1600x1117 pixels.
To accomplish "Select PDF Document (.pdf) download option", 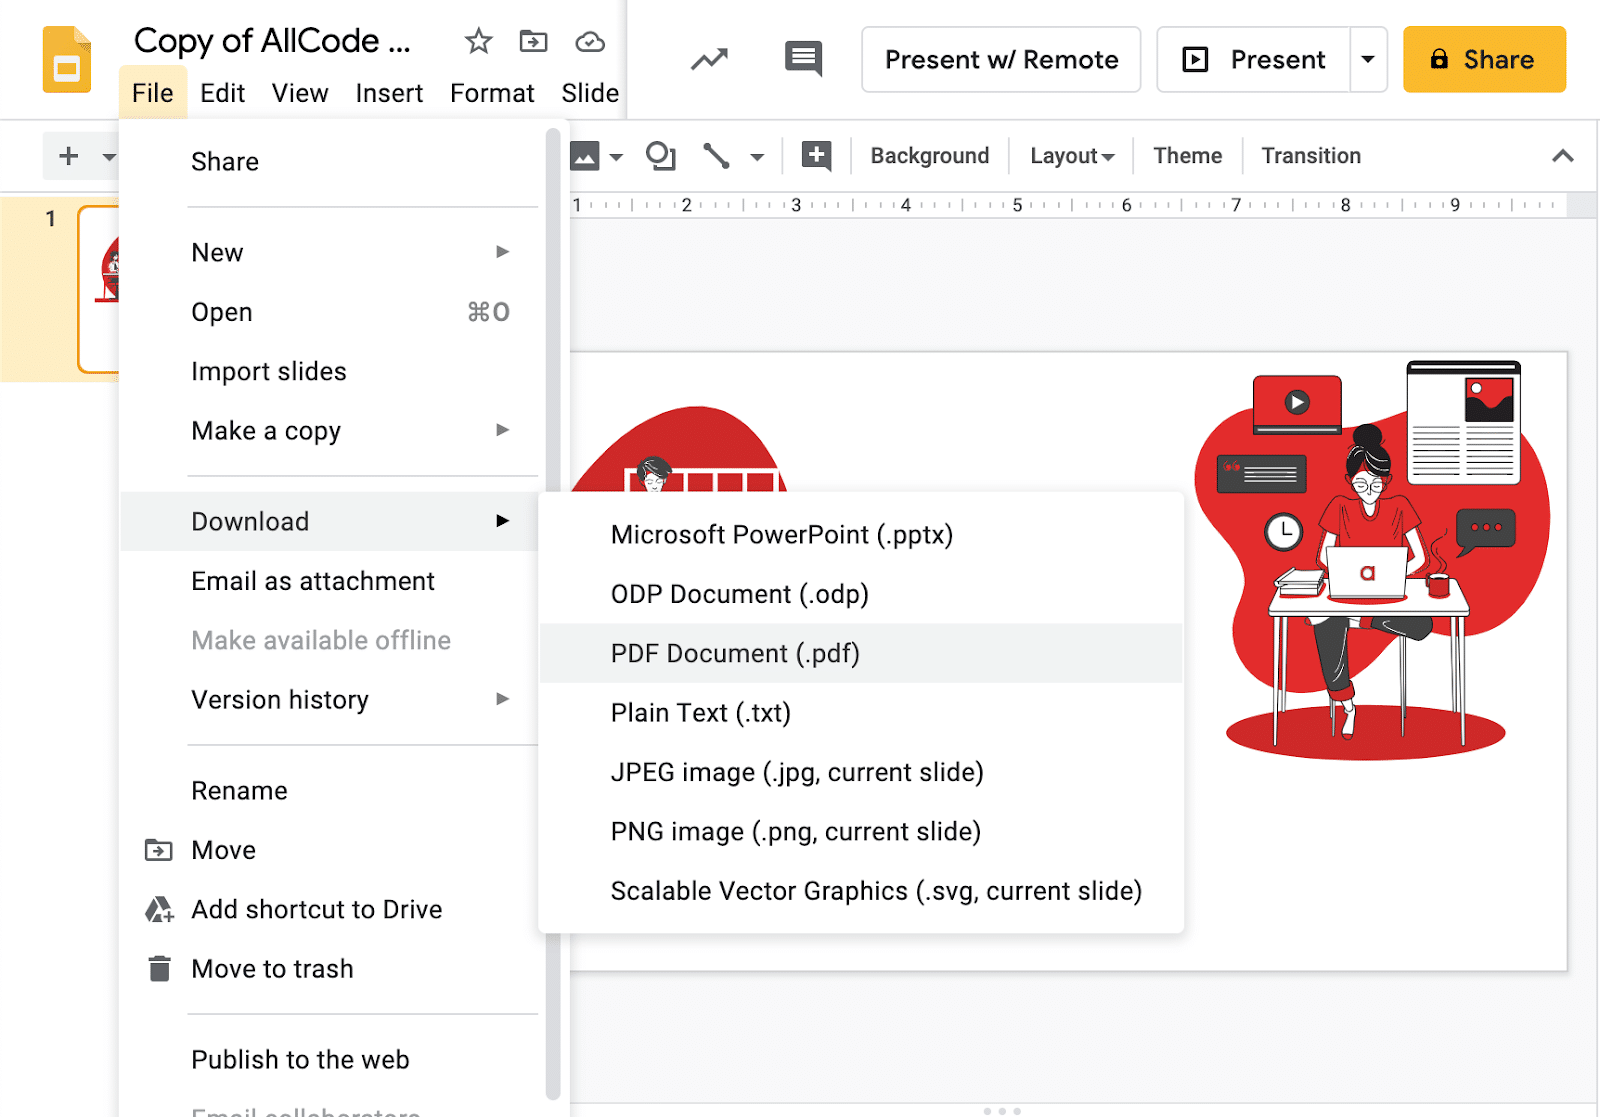I will point(735,653).
